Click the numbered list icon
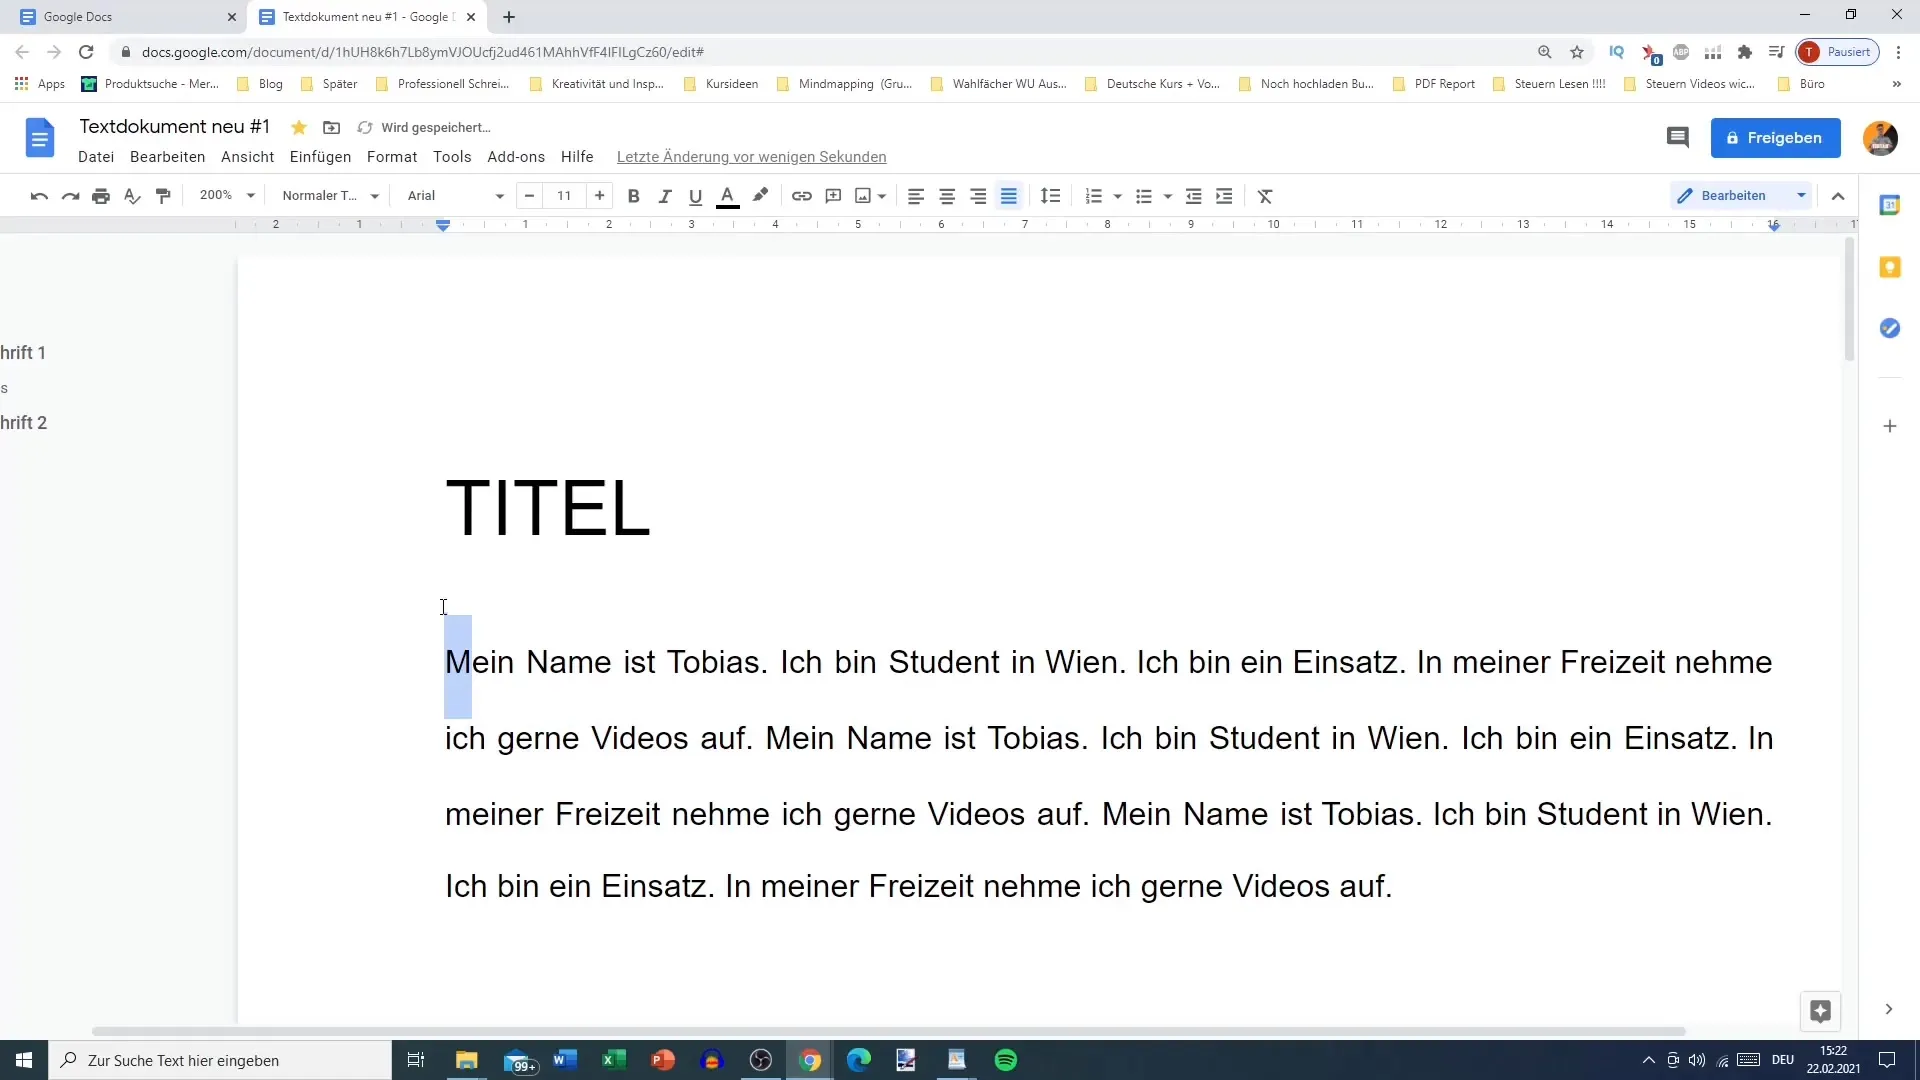1920x1080 pixels. click(x=1093, y=195)
